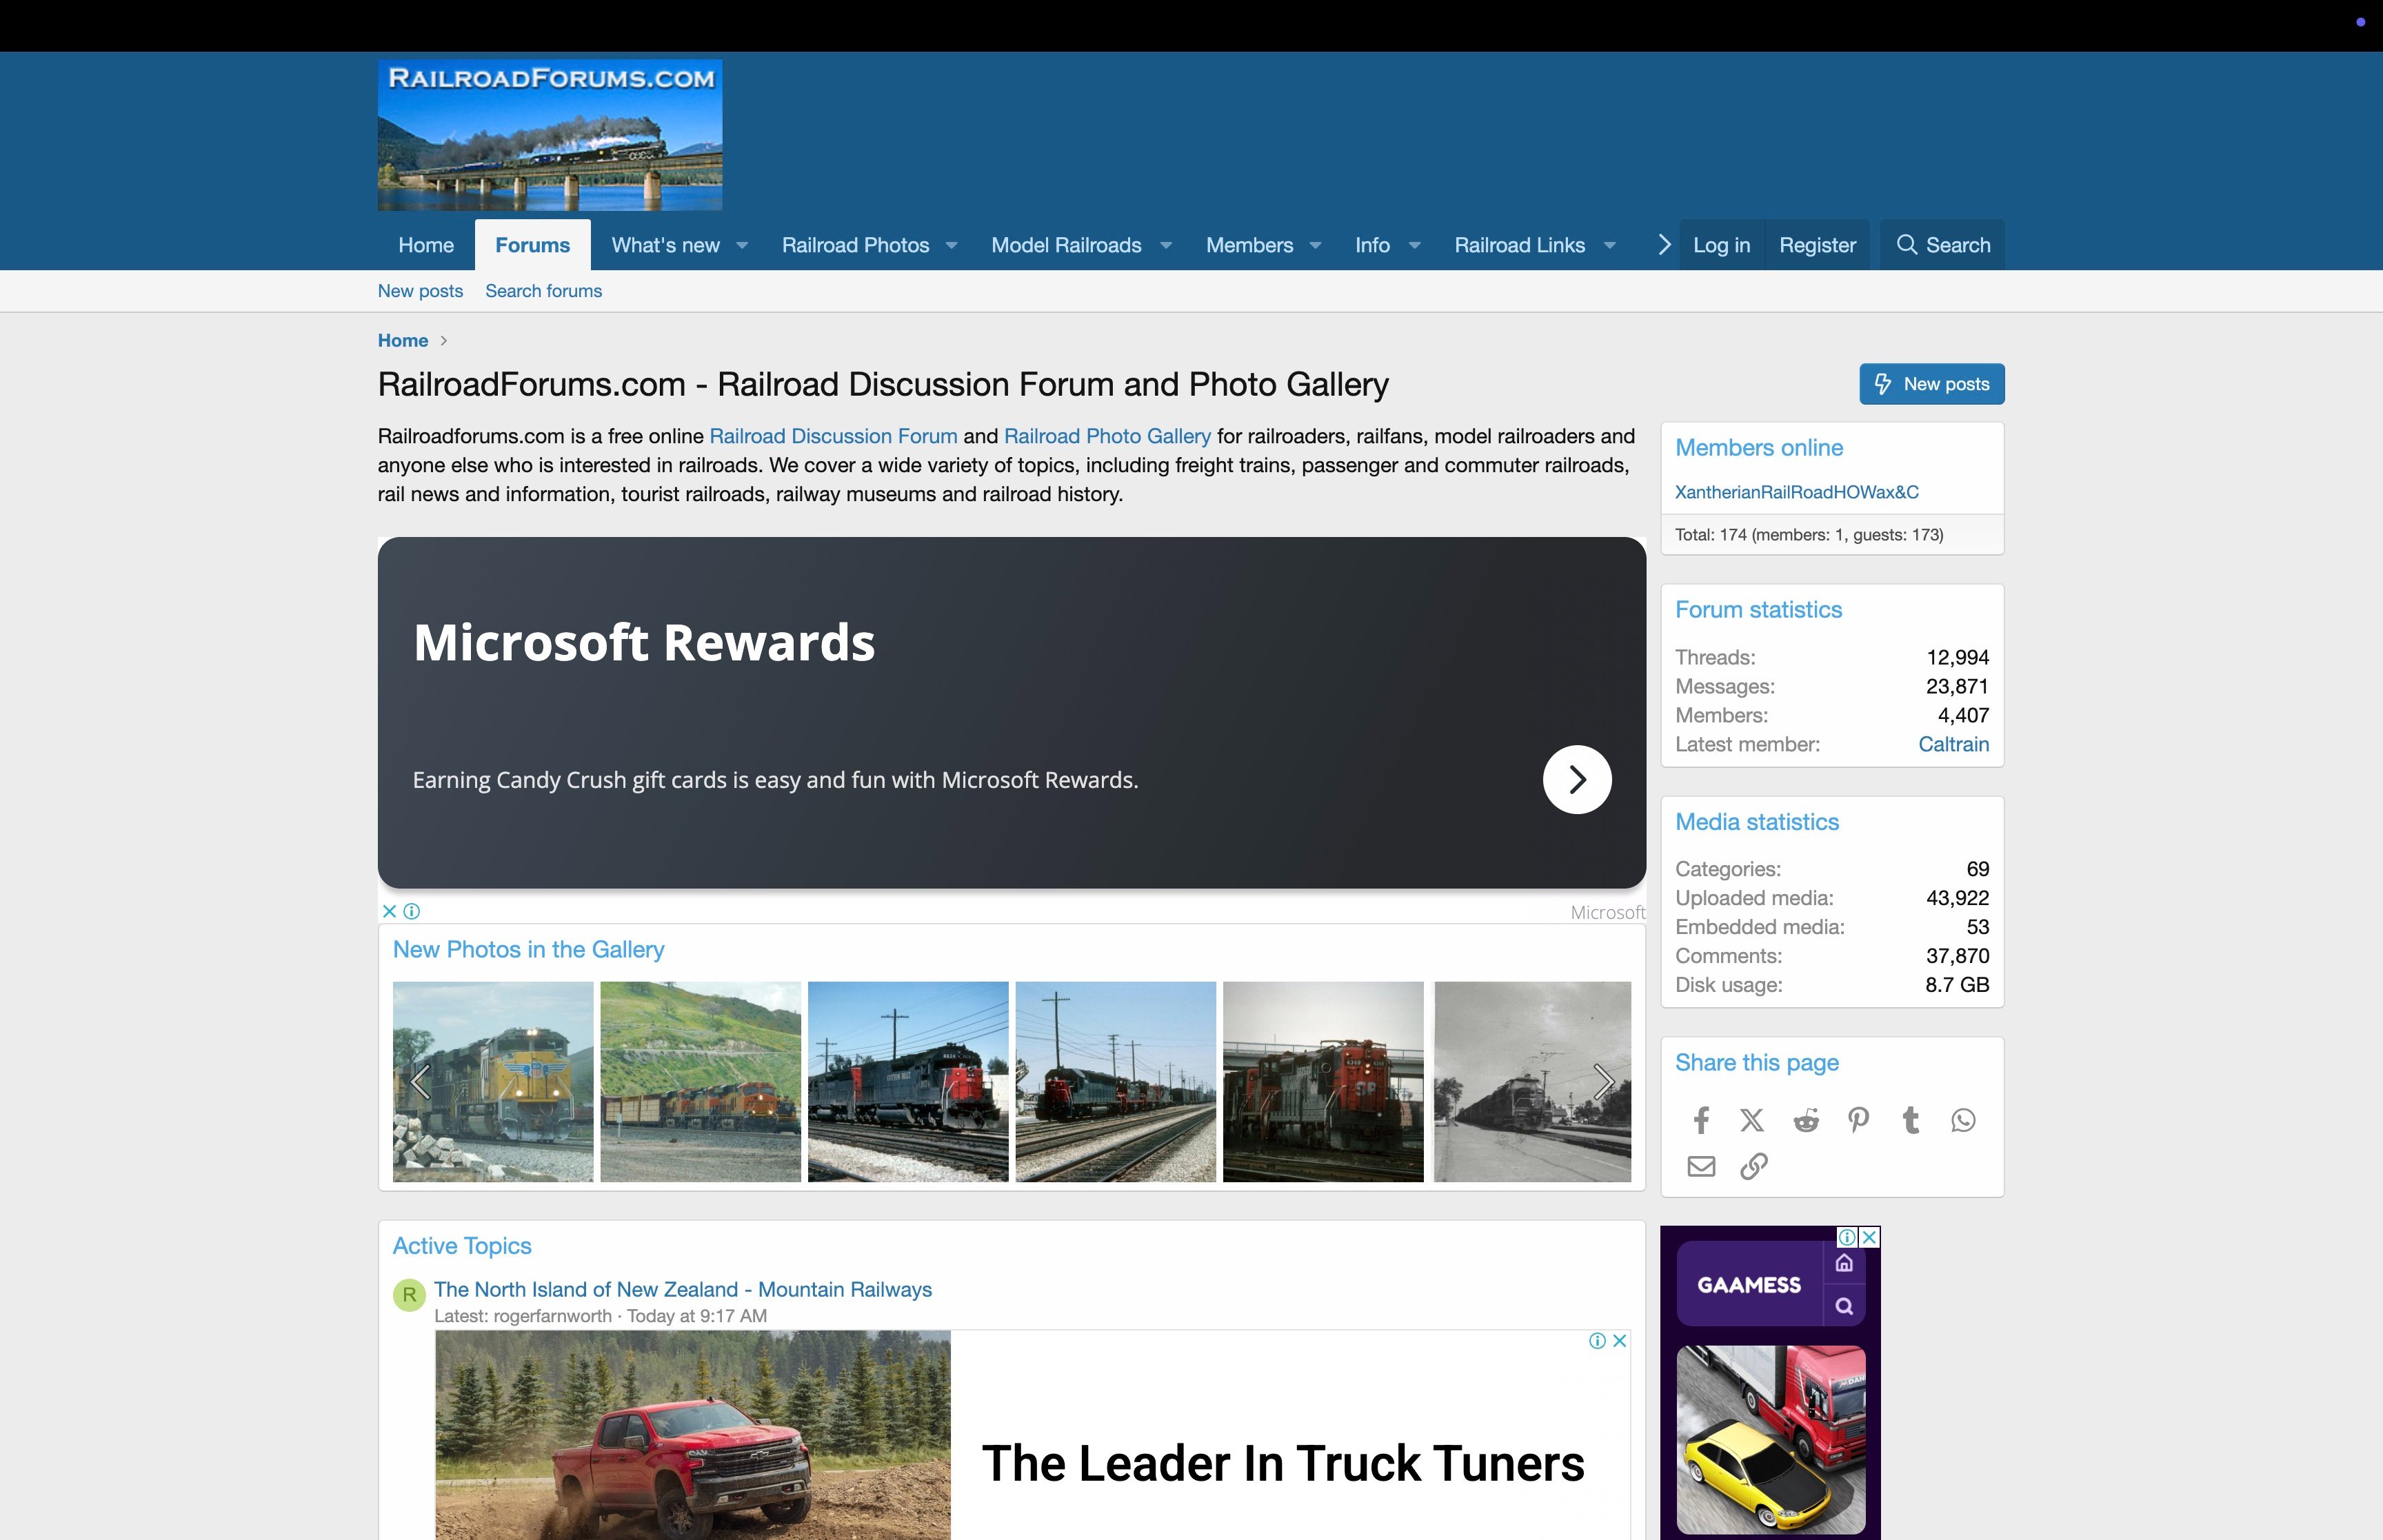Click the Microsoft Rewards ad arrow button

click(1577, 779)
